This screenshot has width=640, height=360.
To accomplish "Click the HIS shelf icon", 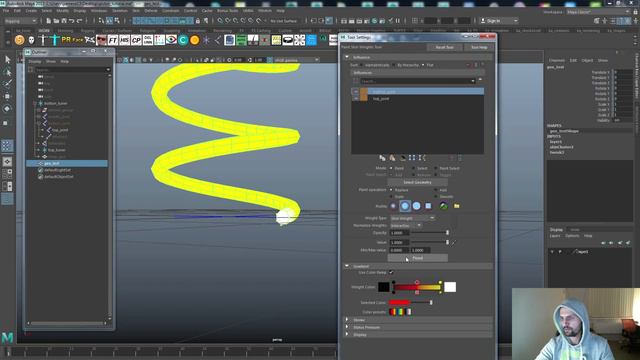I will click(x=124, y=40).
